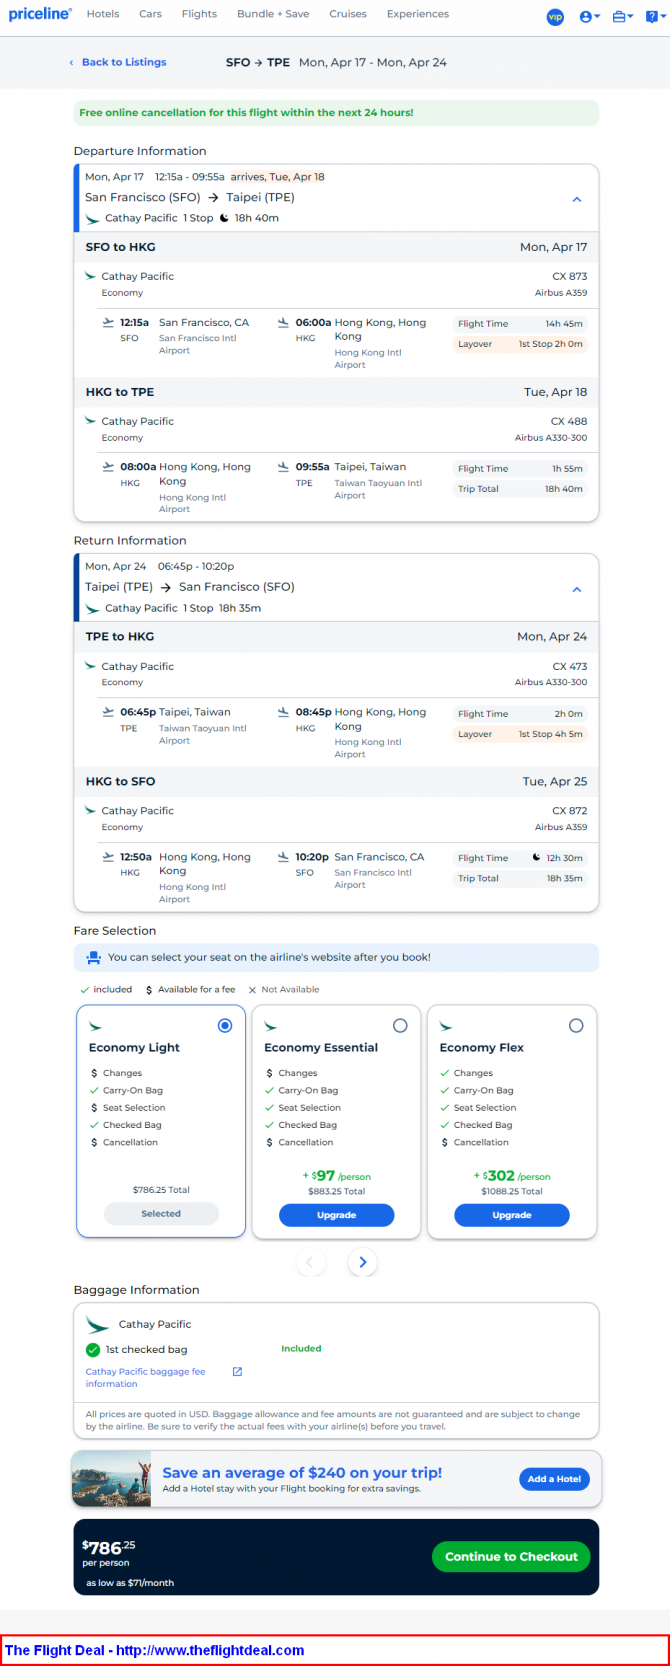Open the Hotels menu item
The width and height of the screenshot is (670, 1666).
point(103,14)
